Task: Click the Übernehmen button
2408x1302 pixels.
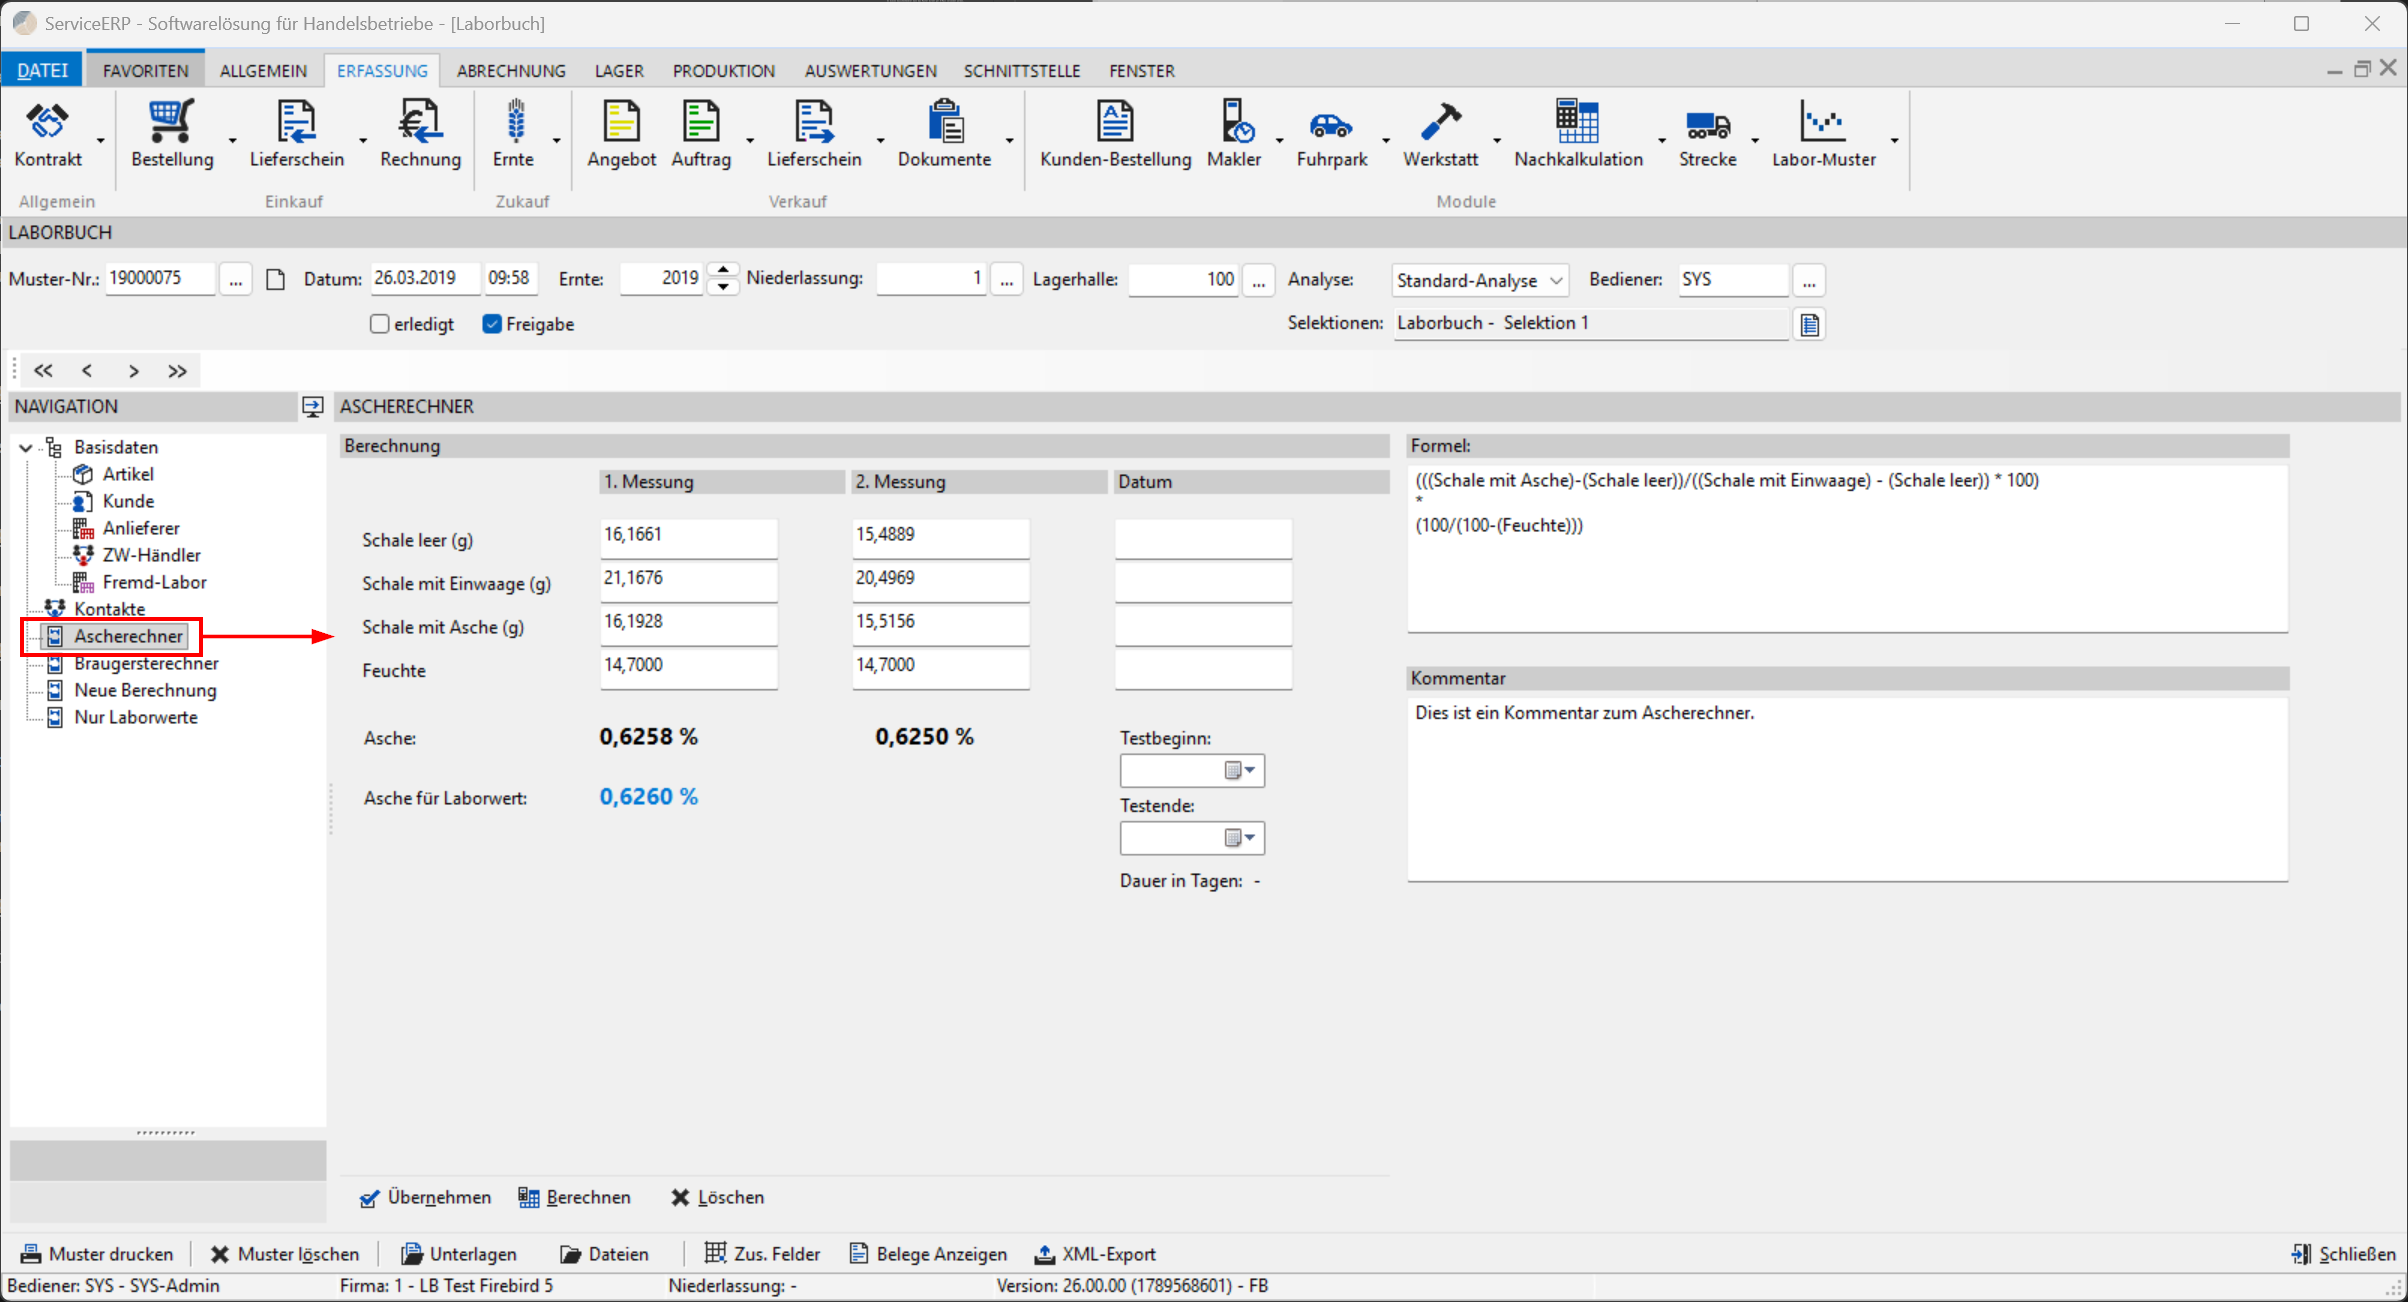Action: pos(426,1197)
